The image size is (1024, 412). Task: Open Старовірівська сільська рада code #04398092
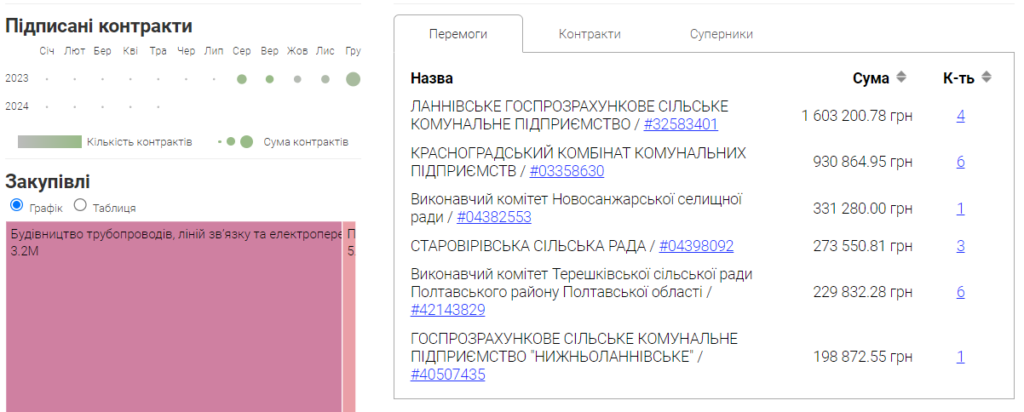point(696,245)
